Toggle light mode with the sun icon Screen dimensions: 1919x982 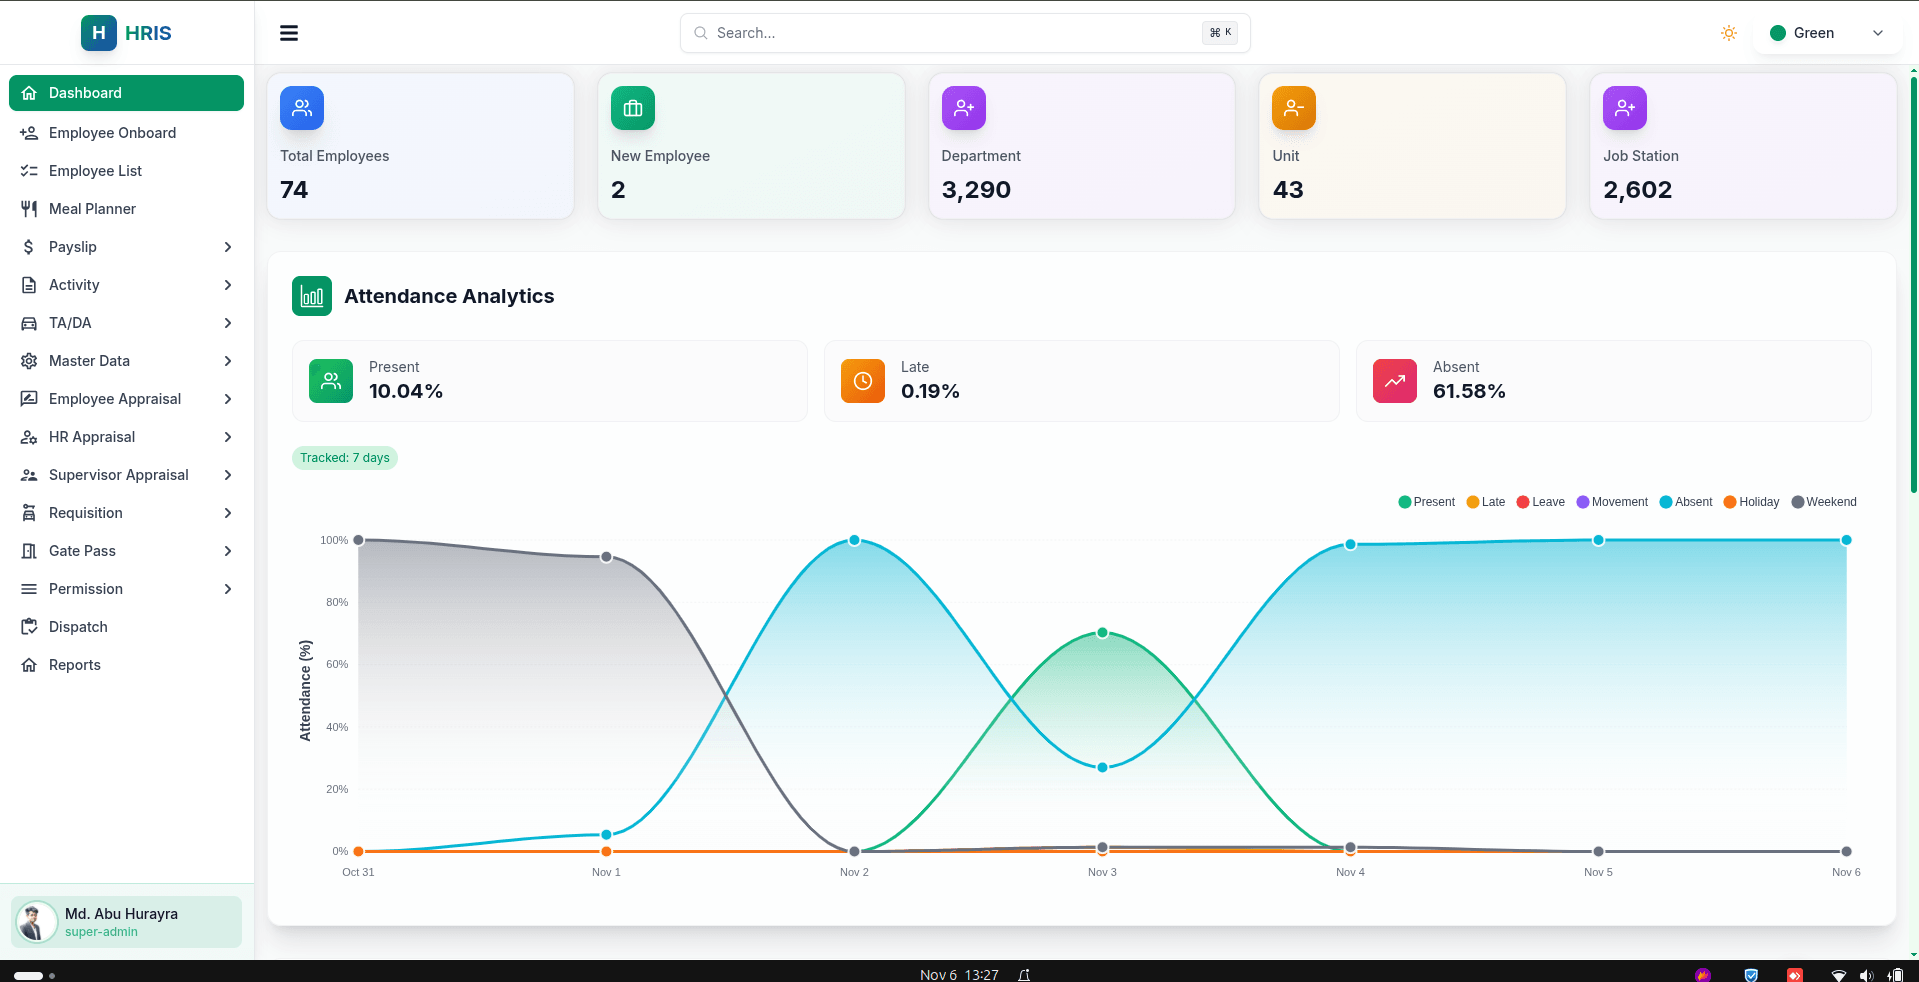(1728, 33)
